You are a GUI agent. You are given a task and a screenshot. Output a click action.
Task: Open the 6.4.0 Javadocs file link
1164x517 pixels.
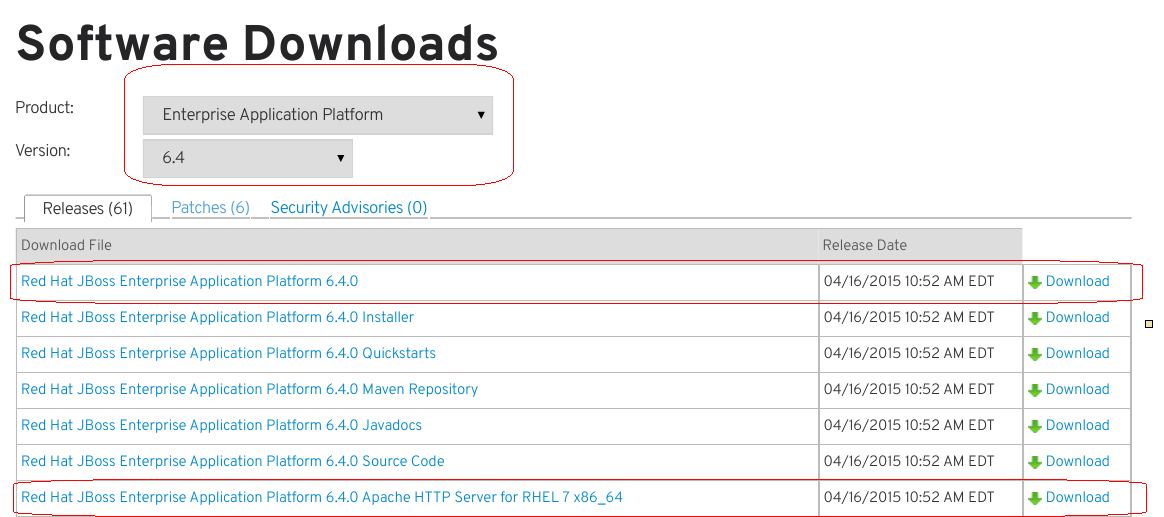tap(221, 426)
